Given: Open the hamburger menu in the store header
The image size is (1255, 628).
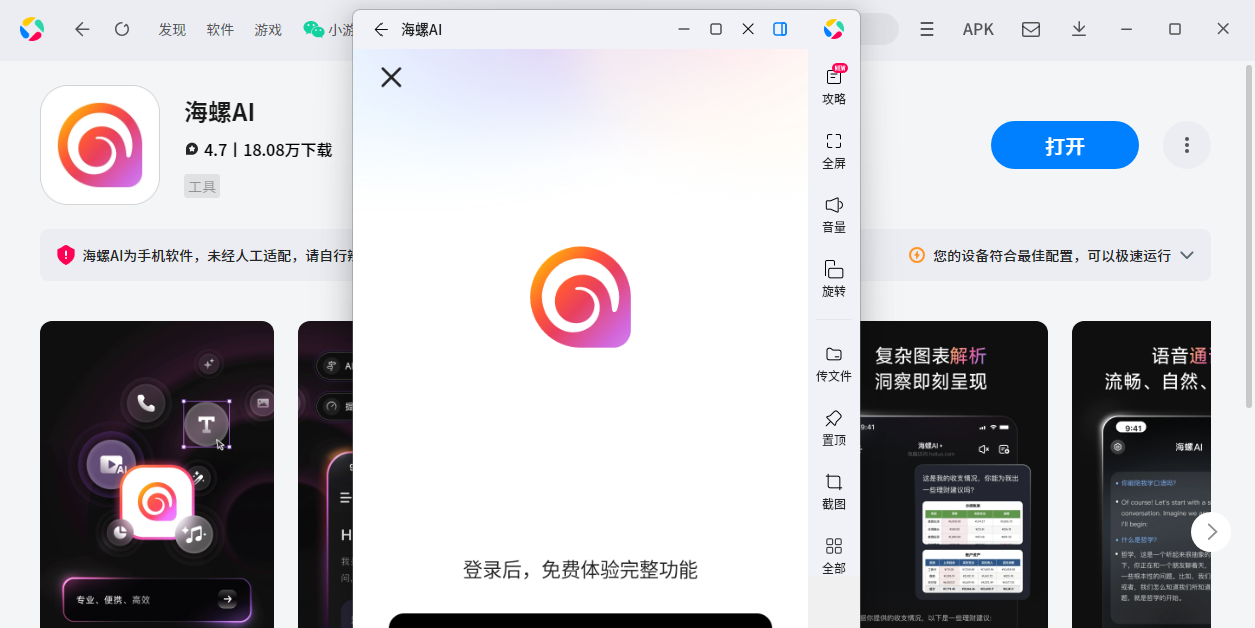Looking at the screenshot, I should pos(927,30).
